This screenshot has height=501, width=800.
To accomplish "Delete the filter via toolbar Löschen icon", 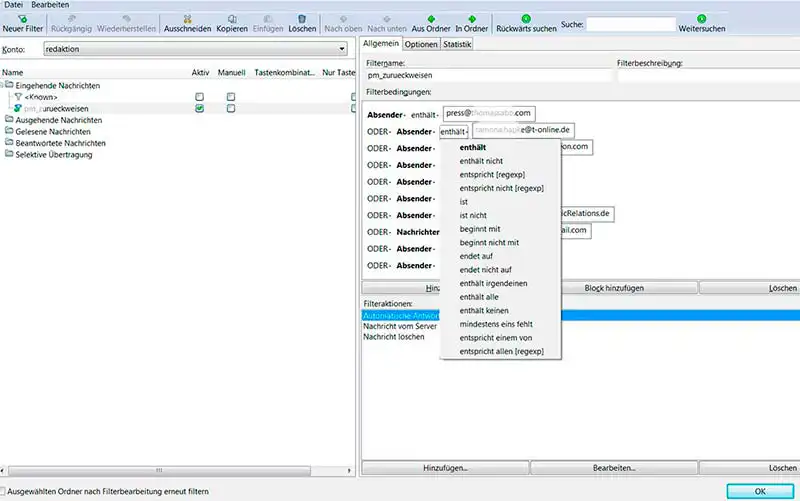I will (x=302, y=19).
